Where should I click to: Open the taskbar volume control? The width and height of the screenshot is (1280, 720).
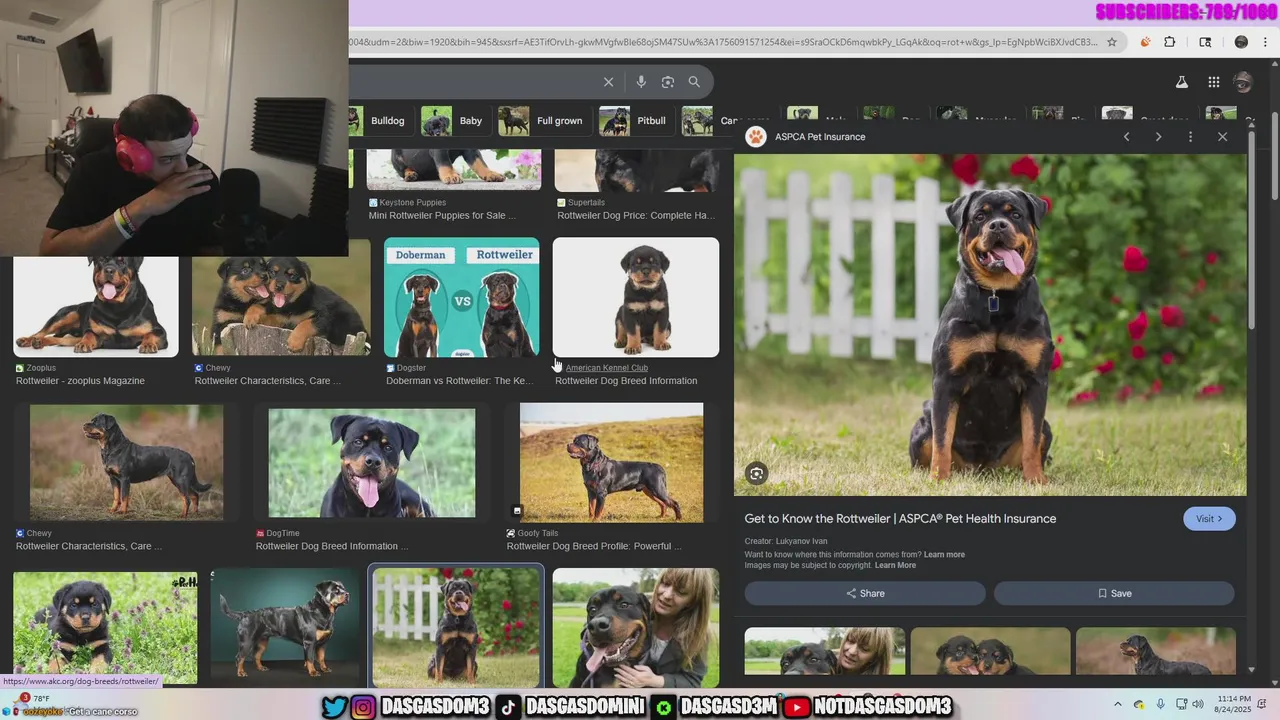1198,705
